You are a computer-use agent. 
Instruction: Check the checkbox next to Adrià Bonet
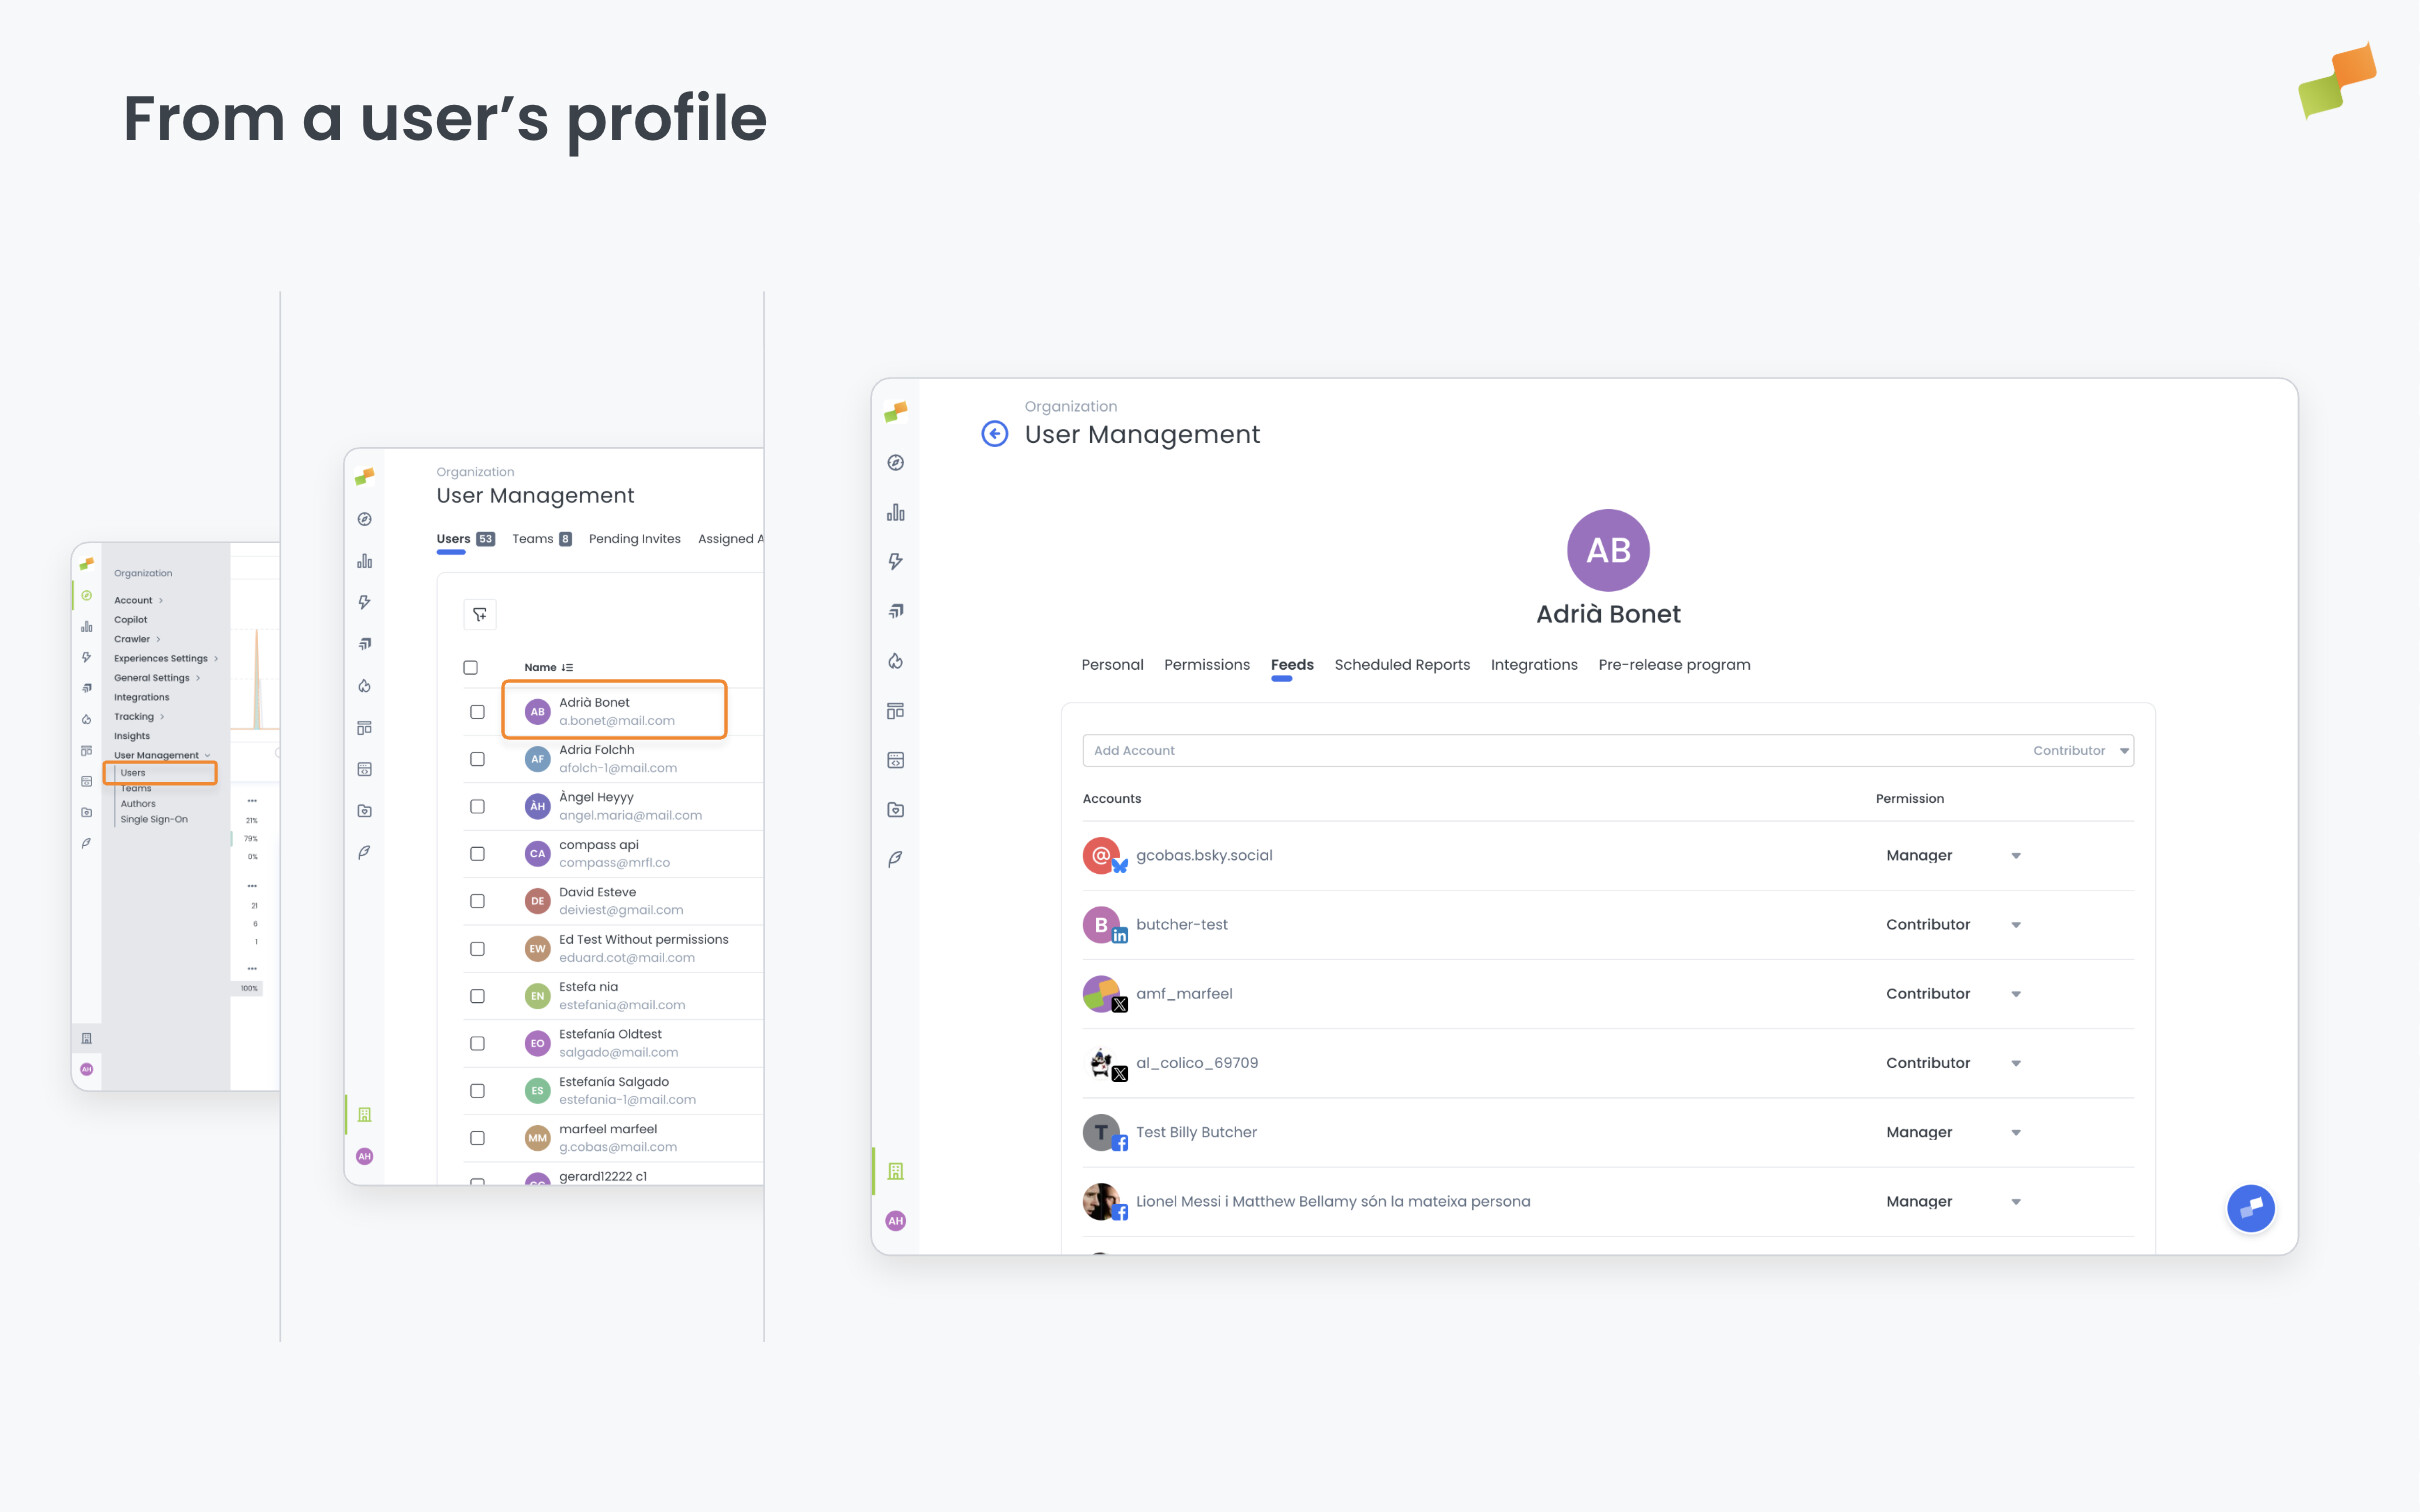(x=477, y=710)
